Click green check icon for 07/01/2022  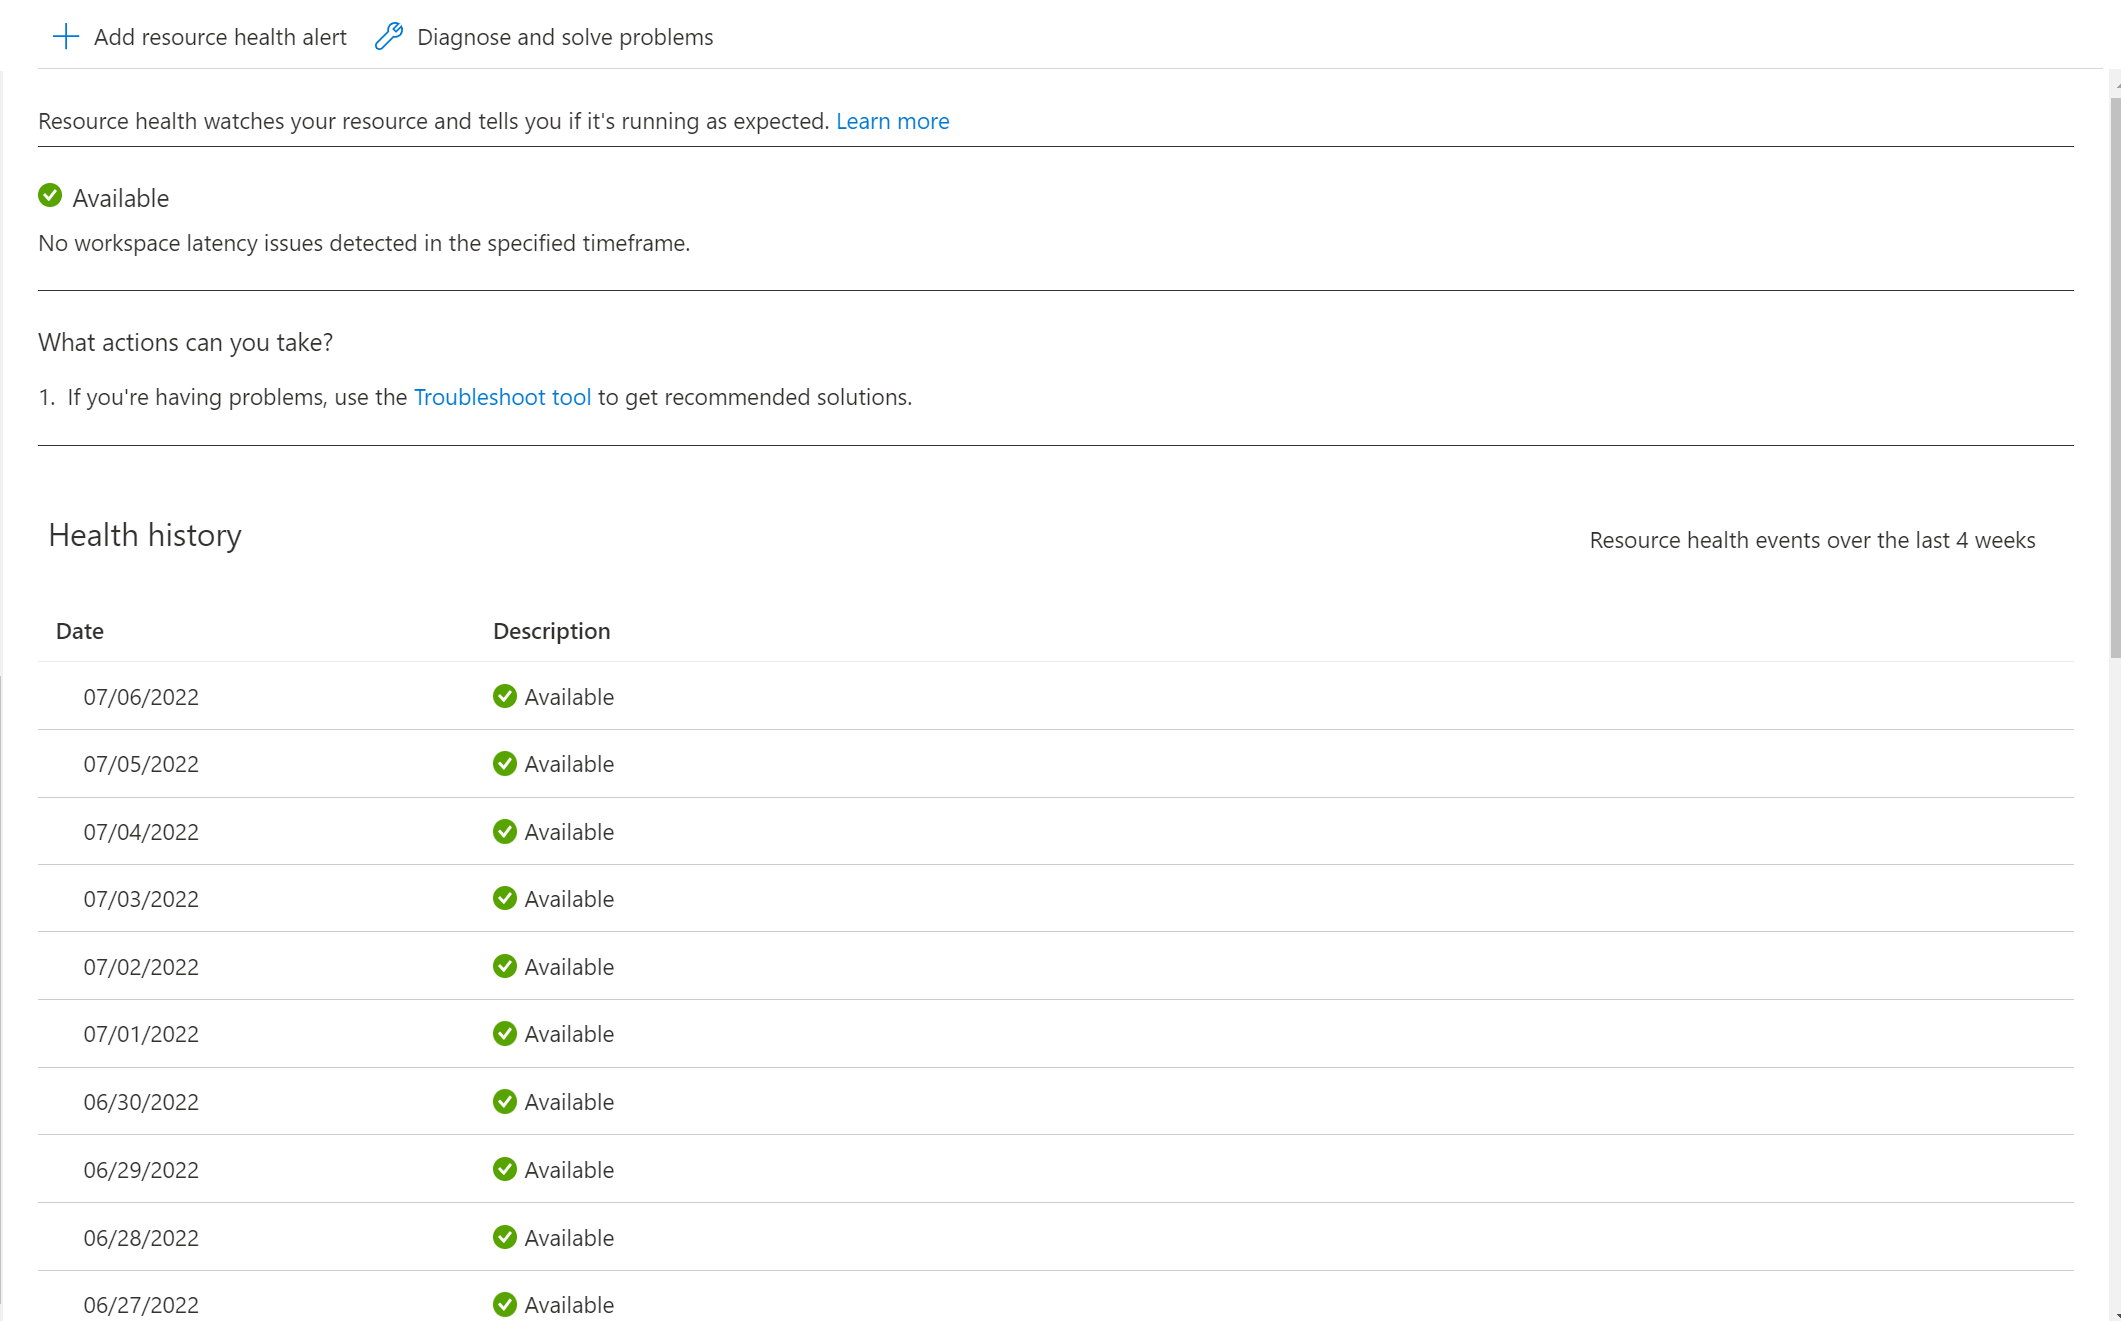pyautogui.click(x=505, y=1033)
